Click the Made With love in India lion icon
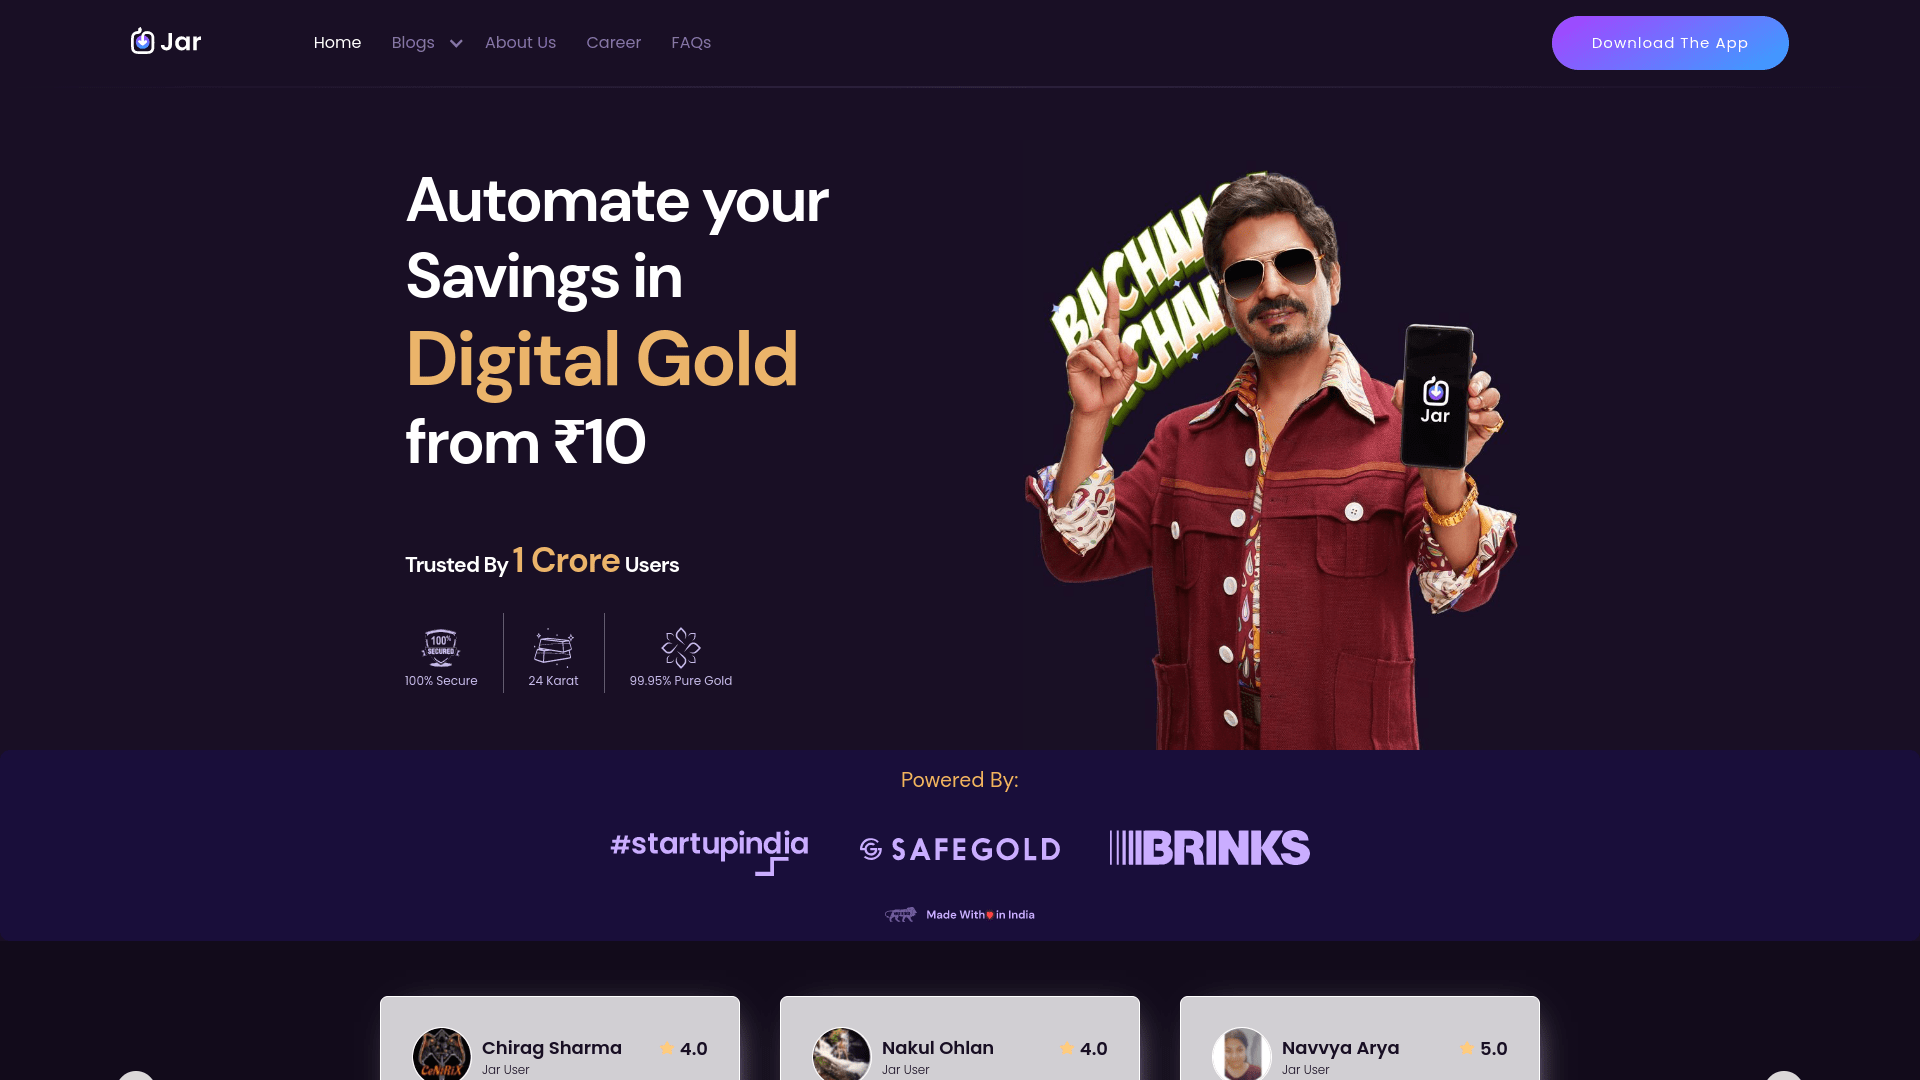 coord(900,914)
